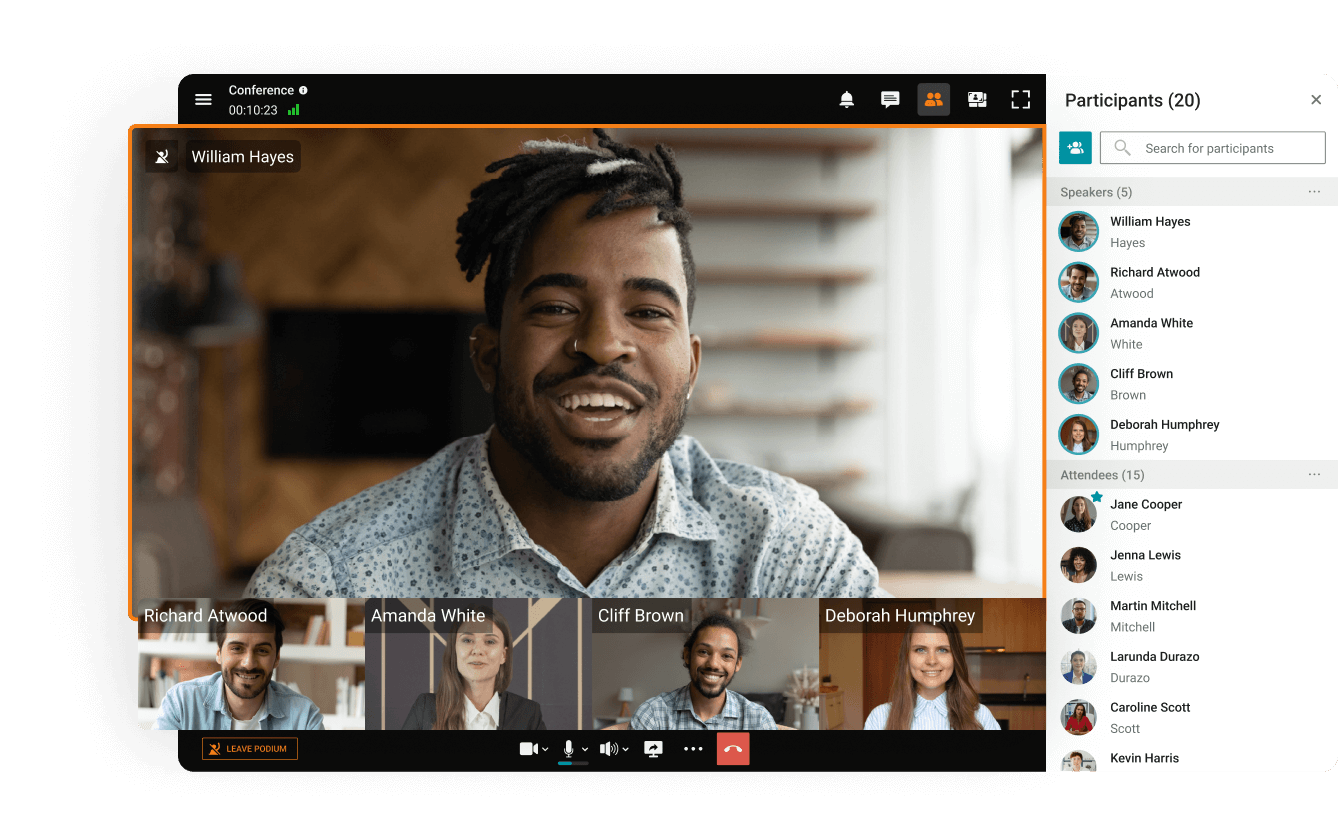
Task: Click the Conference title text
Action: [261, 90]
